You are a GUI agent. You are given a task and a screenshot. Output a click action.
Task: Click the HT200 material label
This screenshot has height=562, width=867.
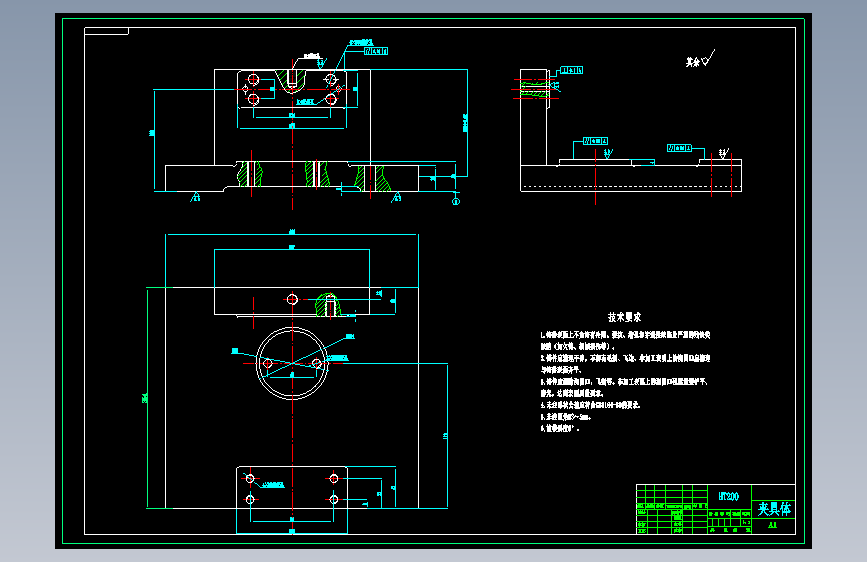[x=729, y=496]
